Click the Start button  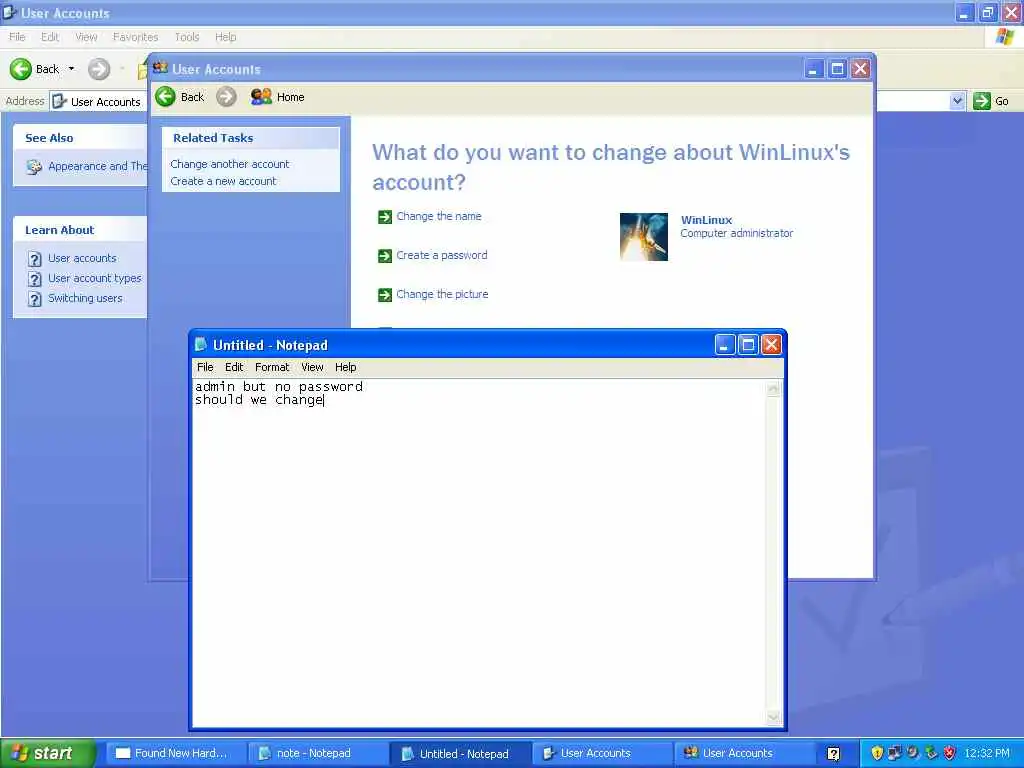tap(48, 753)
